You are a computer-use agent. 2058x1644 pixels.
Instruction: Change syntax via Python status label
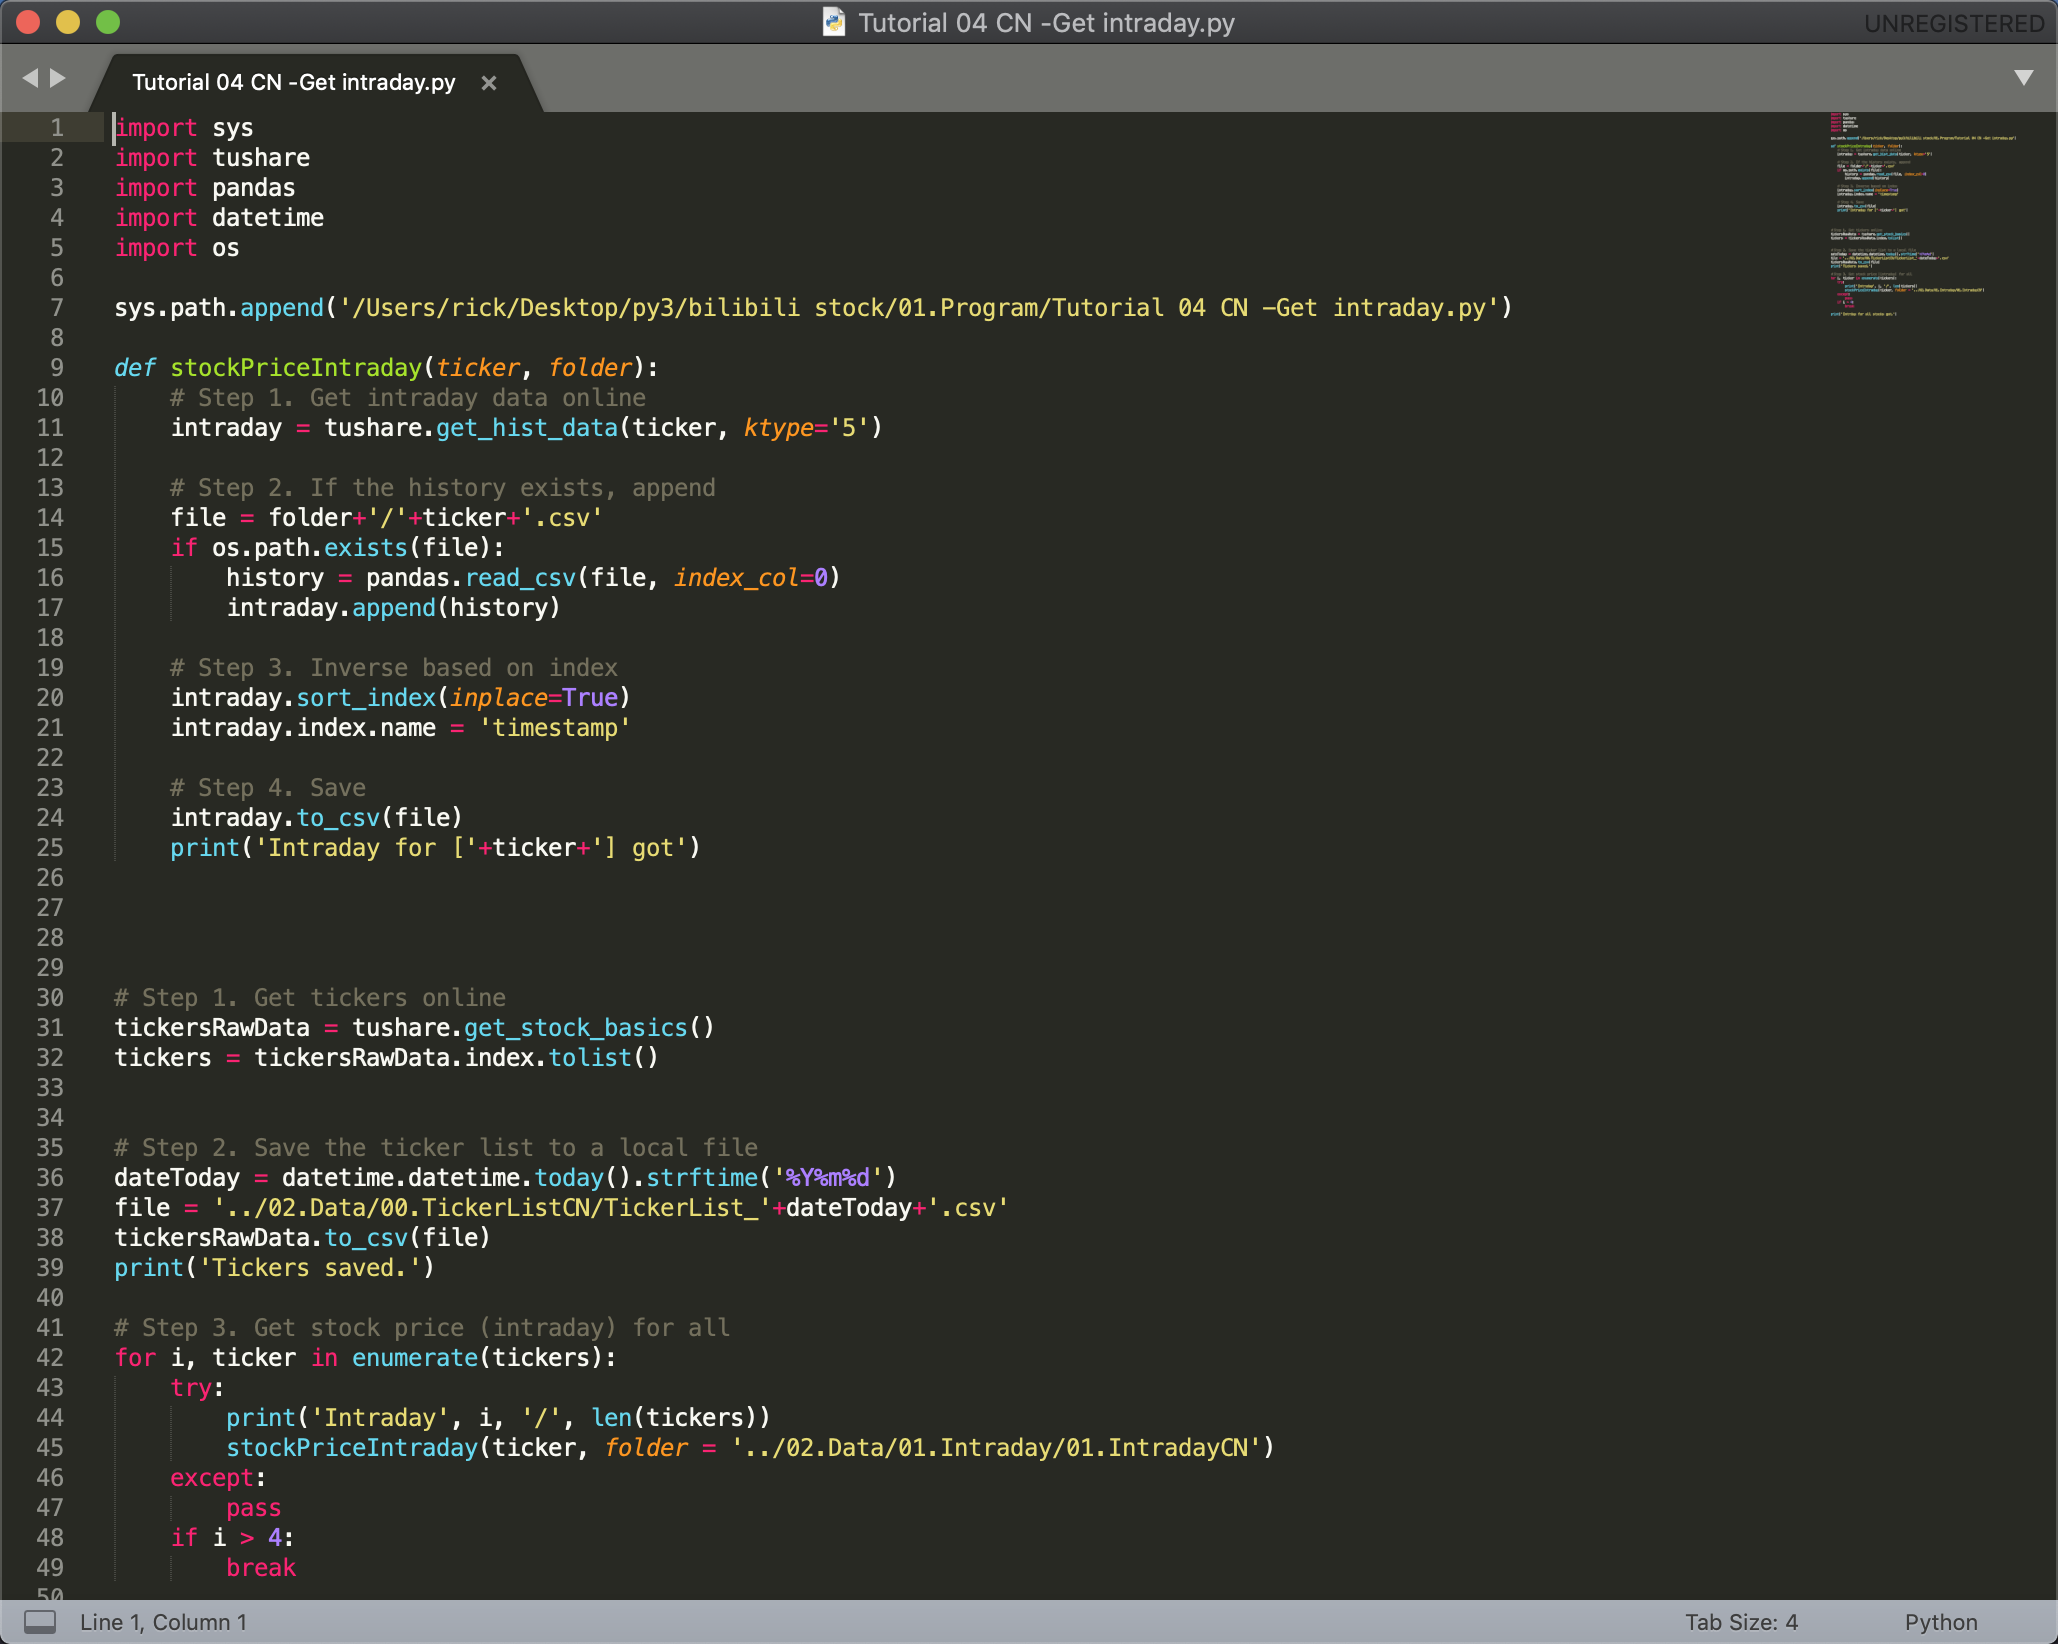click(1941, 1622)
